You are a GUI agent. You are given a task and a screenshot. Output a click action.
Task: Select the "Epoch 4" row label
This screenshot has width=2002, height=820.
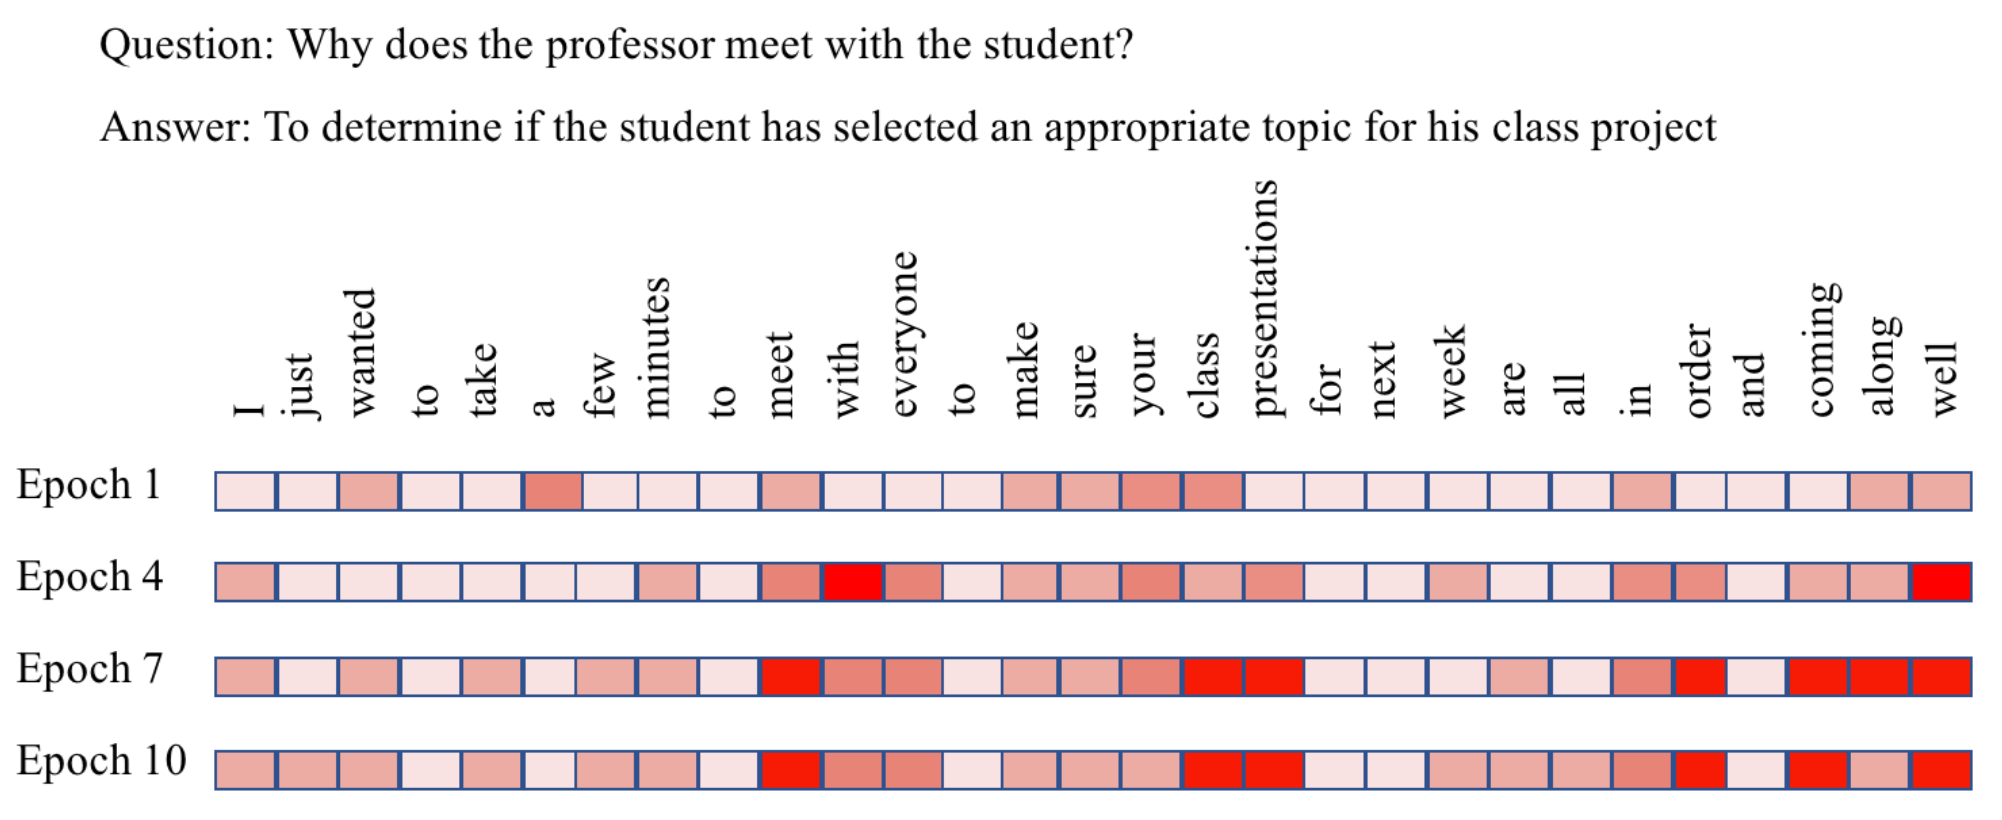pos(89,577)
